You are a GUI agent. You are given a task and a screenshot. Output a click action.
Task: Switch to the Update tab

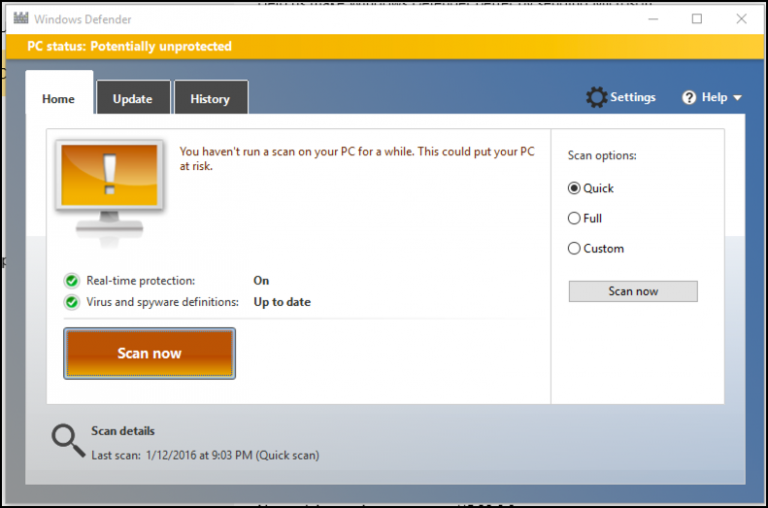coord(133,98)
